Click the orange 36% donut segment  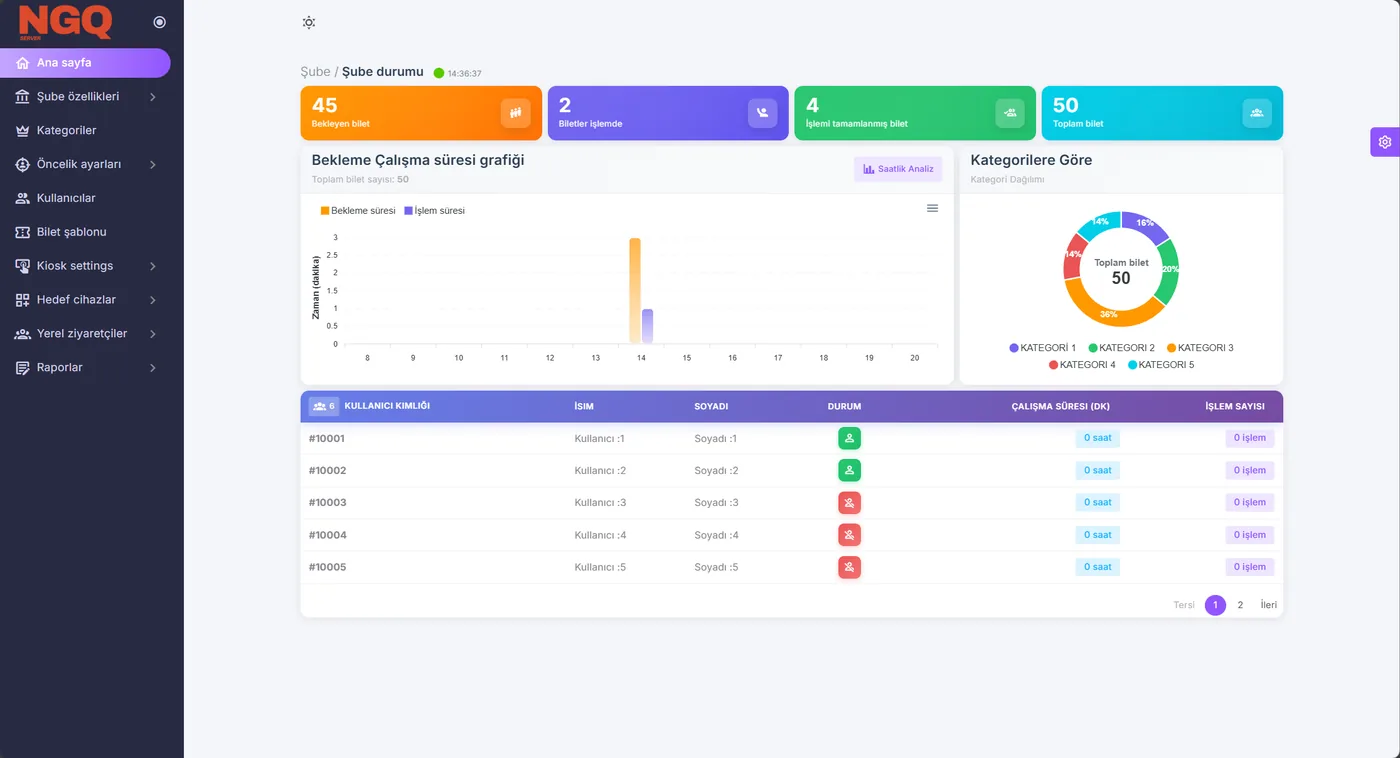pos(1110,313)
